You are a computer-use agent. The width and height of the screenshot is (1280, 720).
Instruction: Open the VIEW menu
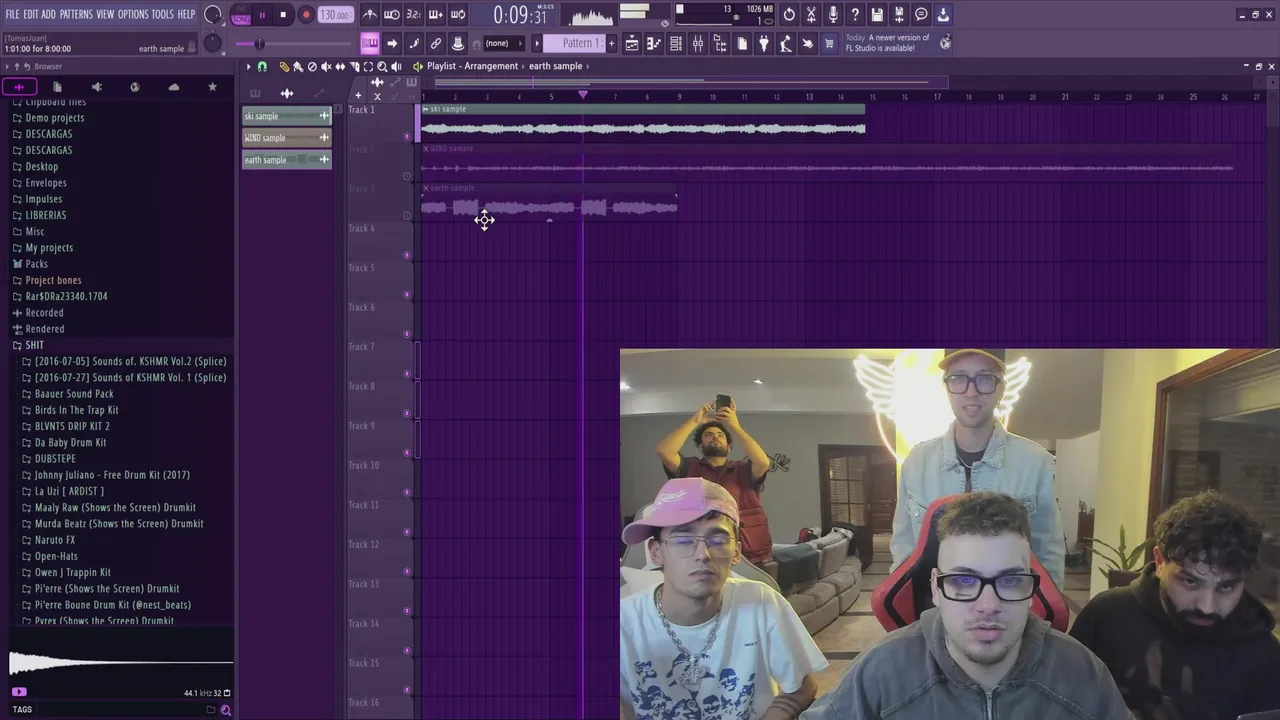tap(105, 14)
